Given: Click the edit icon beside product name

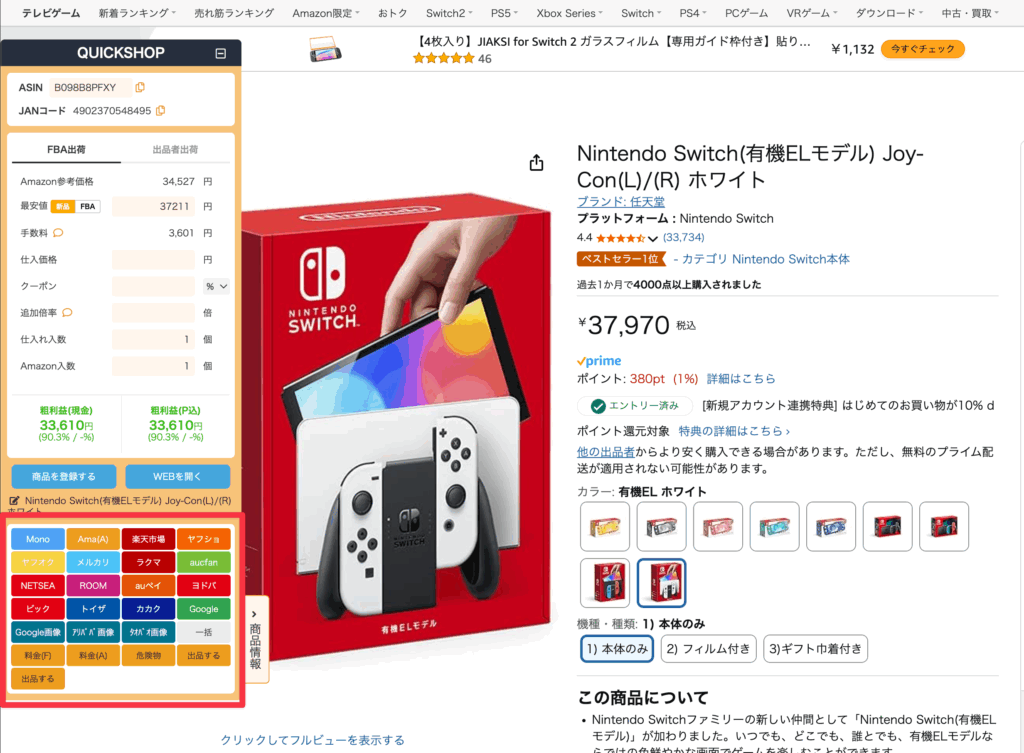Looking at the screenshot, I should point(14,501).
